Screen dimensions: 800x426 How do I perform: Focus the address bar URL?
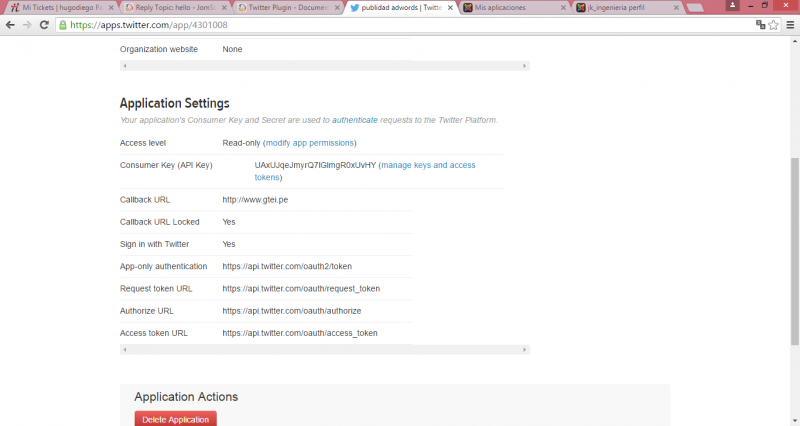click(403, 24)
